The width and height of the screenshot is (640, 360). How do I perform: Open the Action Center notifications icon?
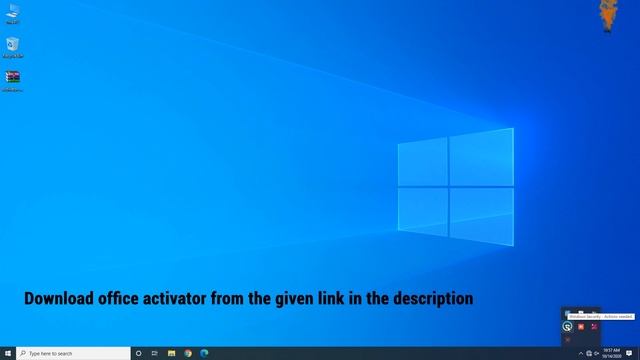(629, 353)
